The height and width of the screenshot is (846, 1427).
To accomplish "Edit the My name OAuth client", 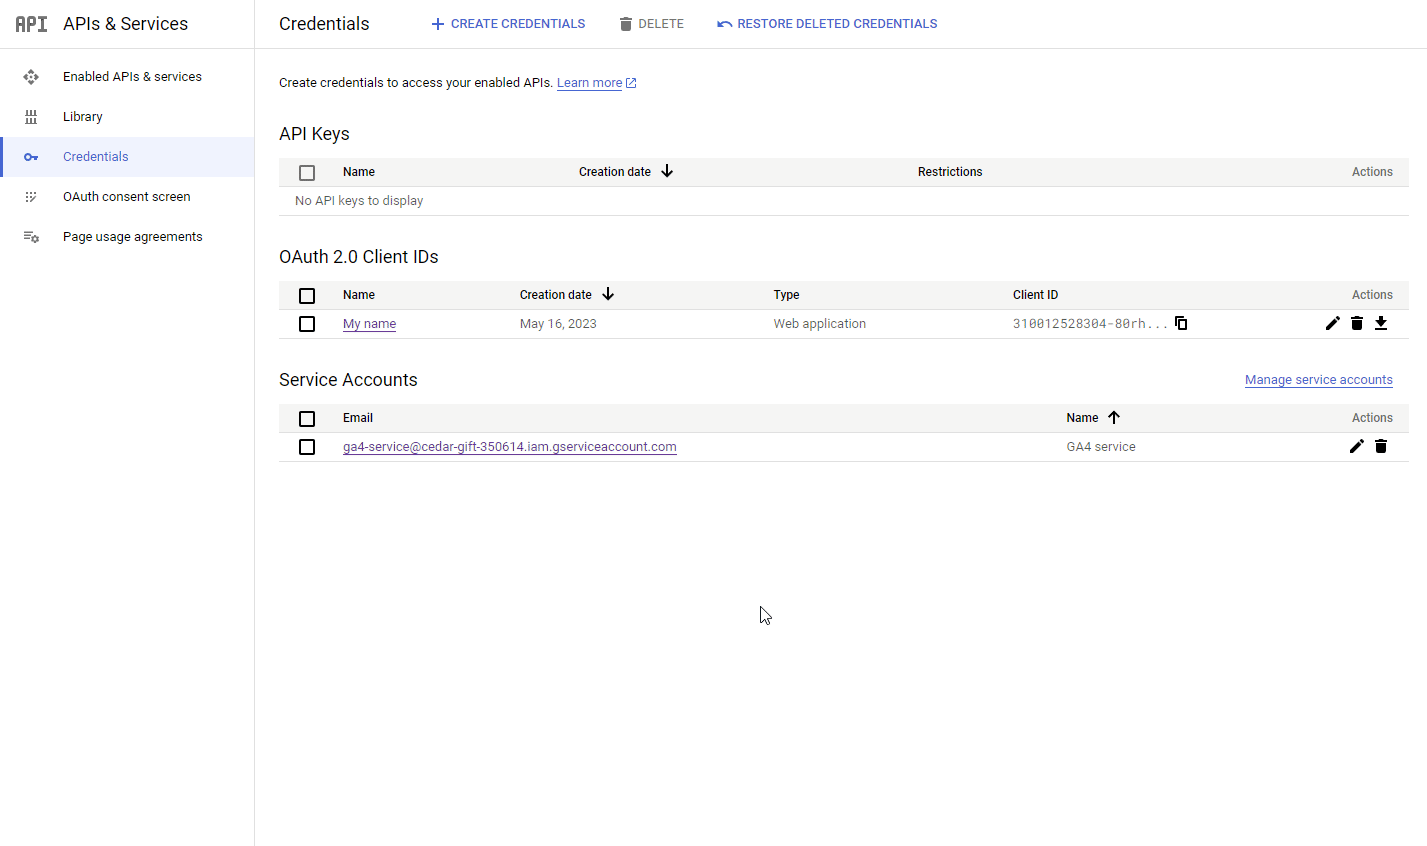I will [1332, 323].
